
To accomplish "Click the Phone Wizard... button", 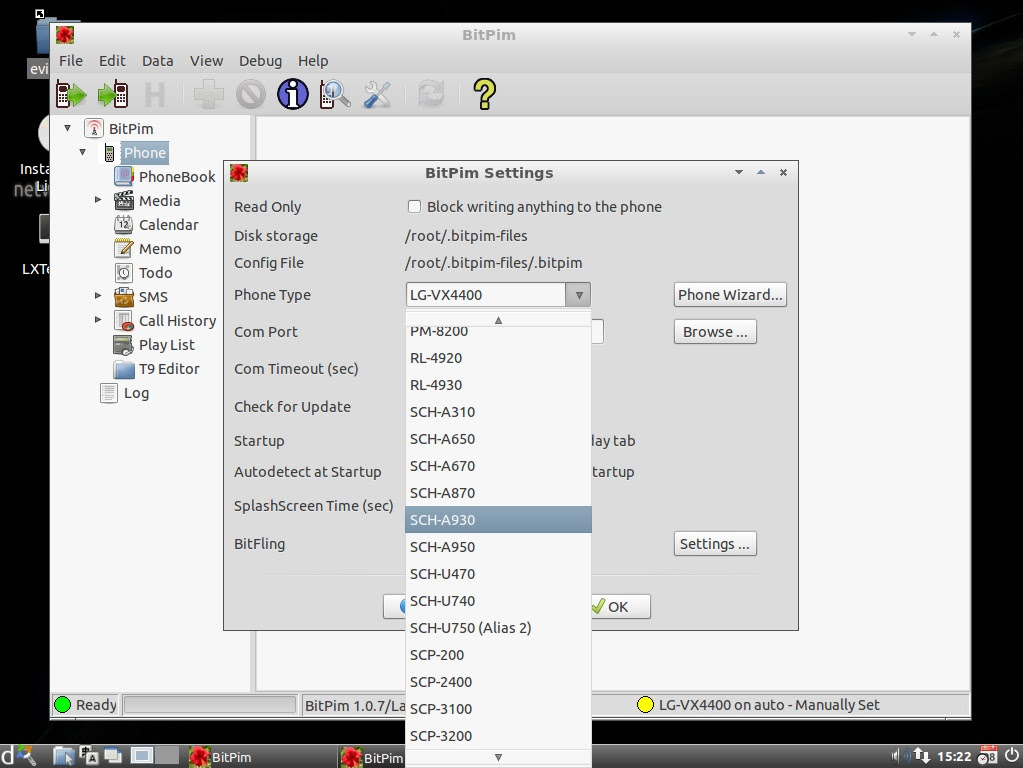I will point(730,295).
